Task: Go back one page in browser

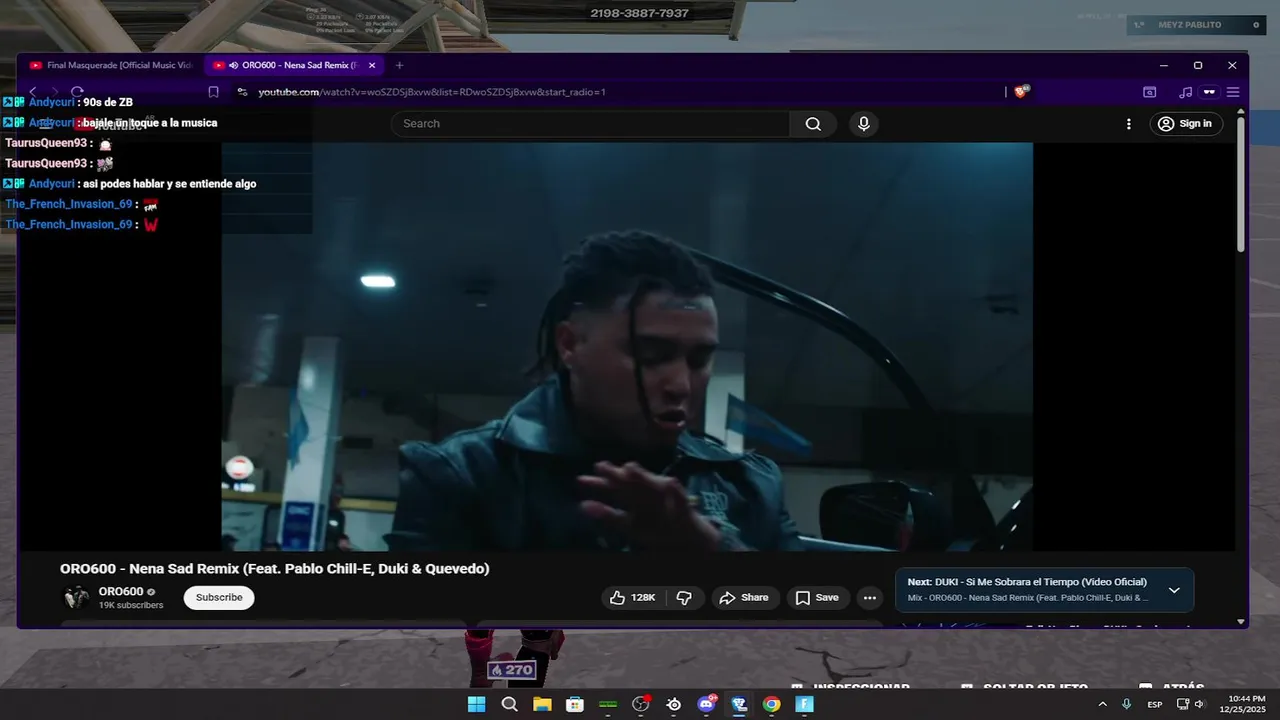Action: (x=32, y=92)
